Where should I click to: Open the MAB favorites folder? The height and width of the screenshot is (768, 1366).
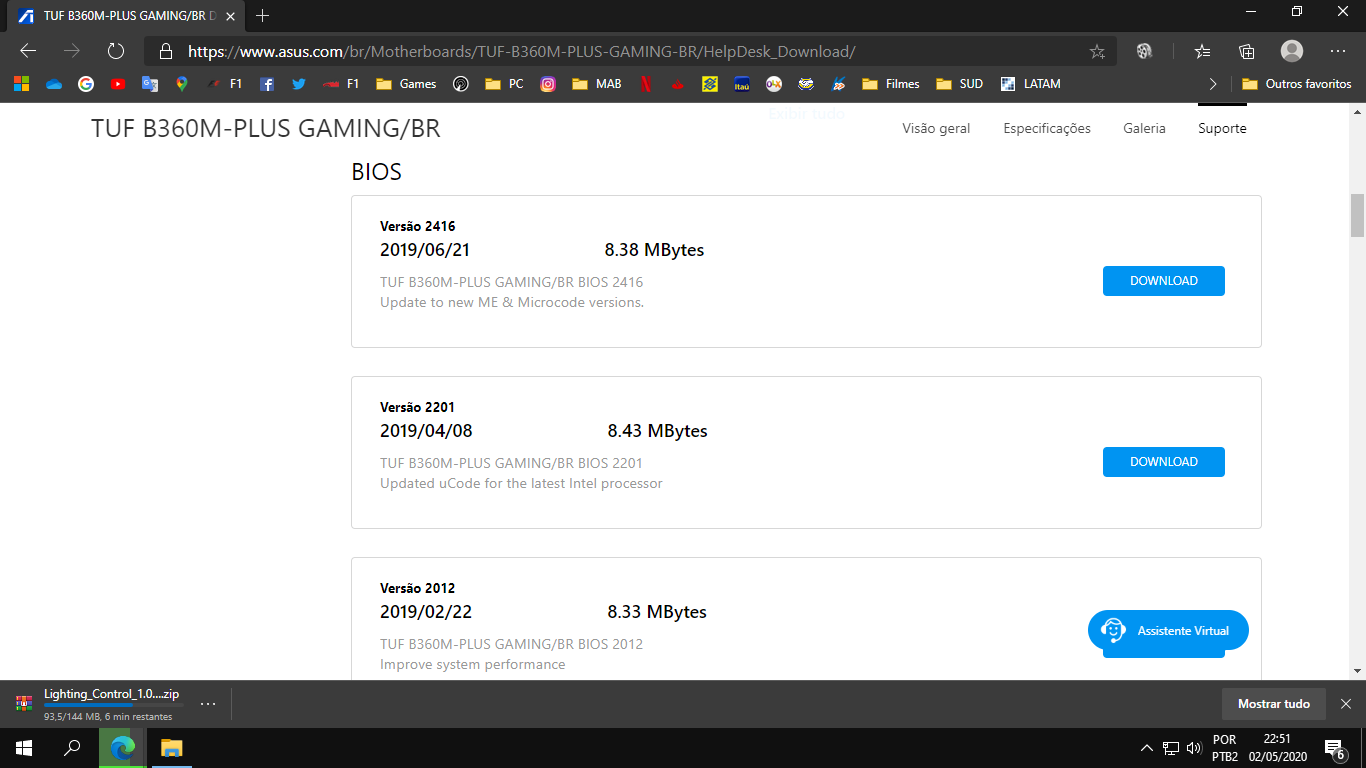[597, 84]
